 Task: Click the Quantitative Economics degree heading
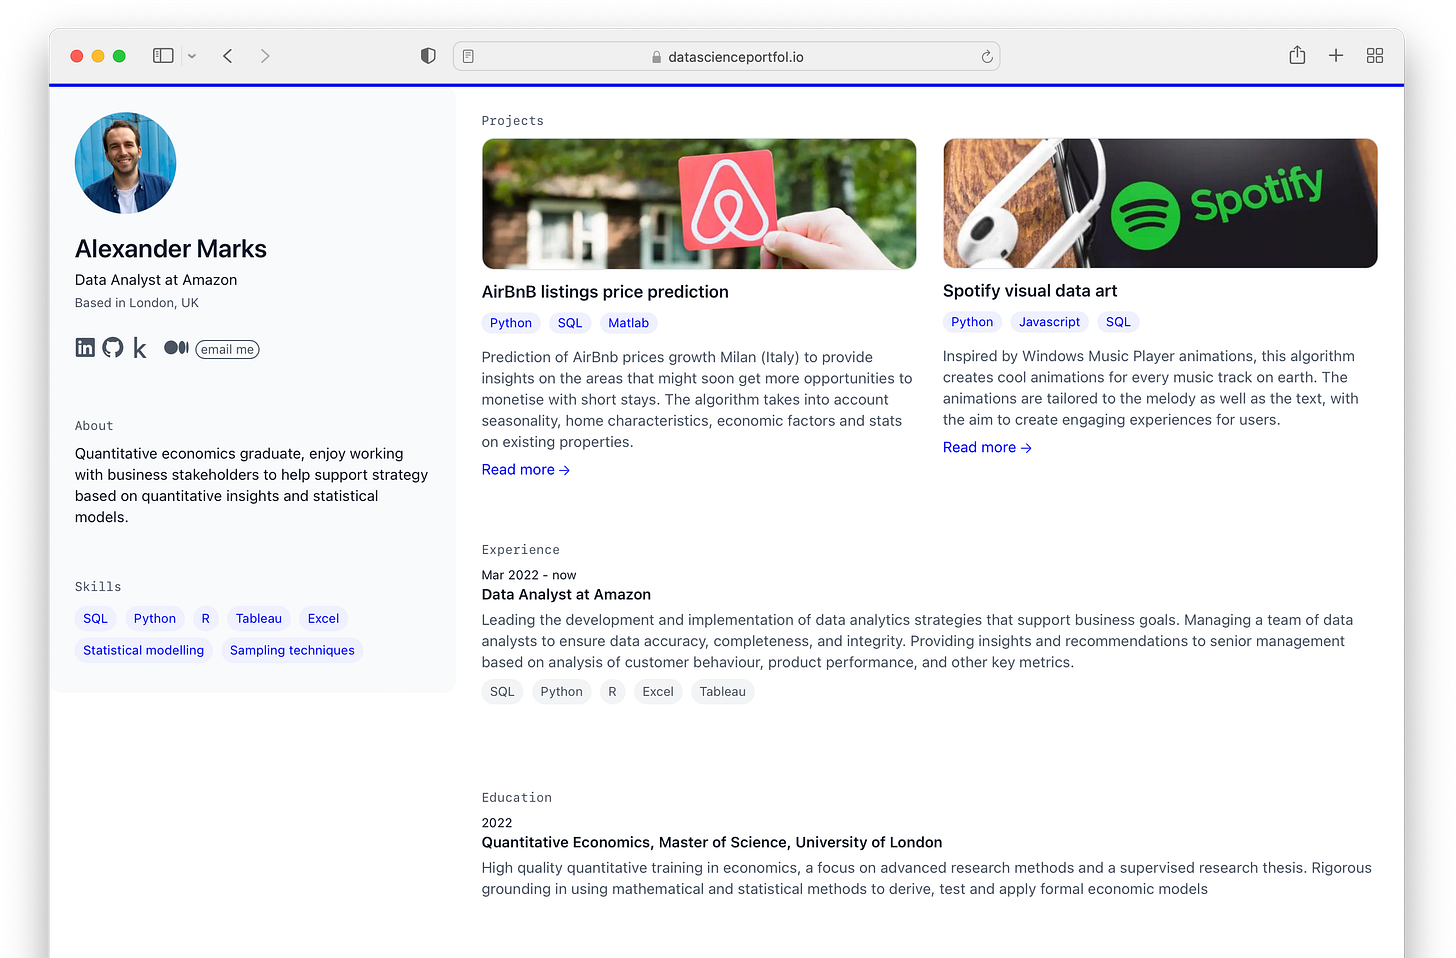click(x=712, y=843)
